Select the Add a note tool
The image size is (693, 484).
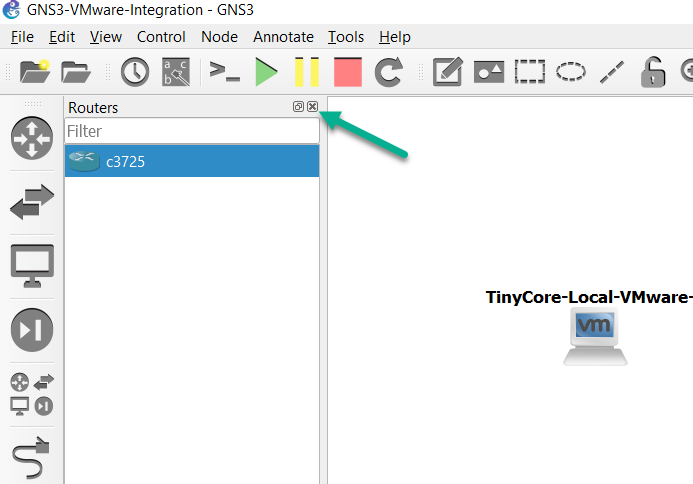pyautogui.click(x=448, y=72)
